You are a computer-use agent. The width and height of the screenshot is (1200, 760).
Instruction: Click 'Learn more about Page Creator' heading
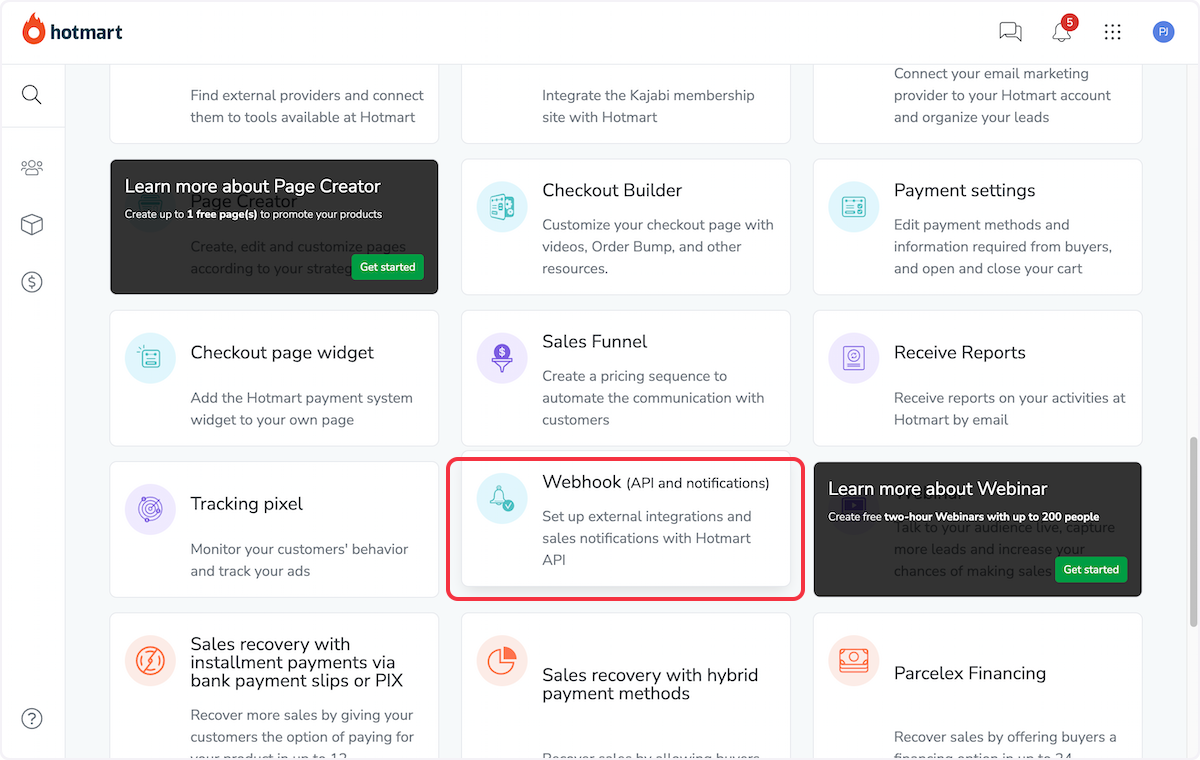[252, 186]
